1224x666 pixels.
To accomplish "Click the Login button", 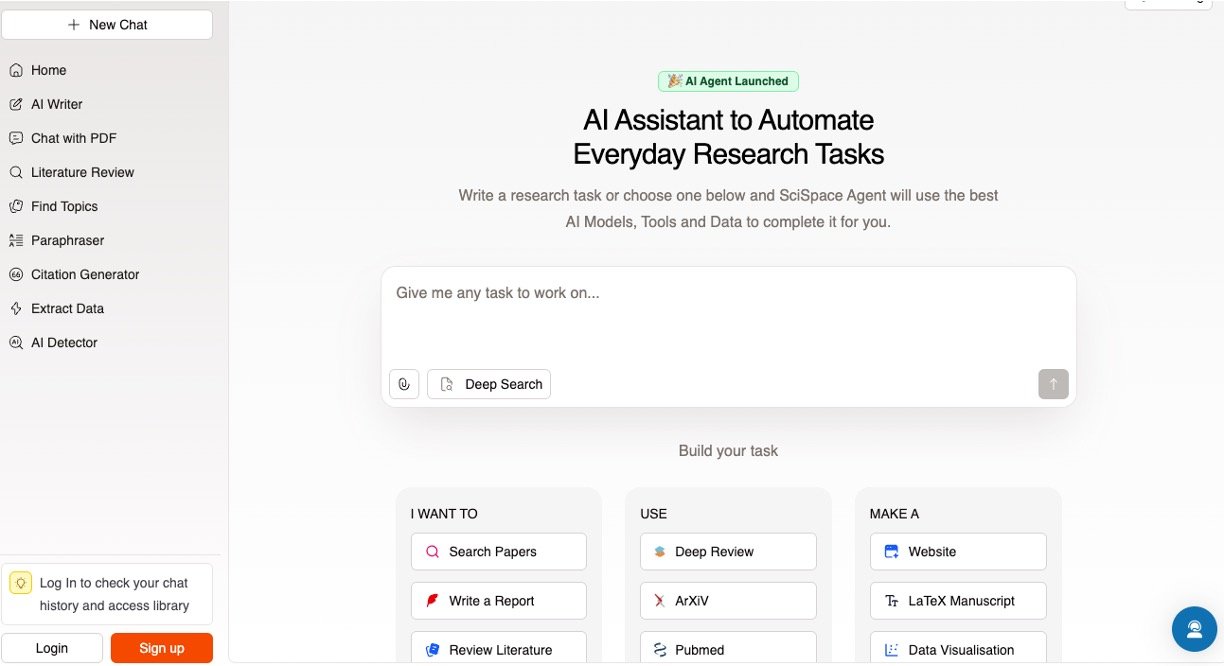I will click(52, 648).
